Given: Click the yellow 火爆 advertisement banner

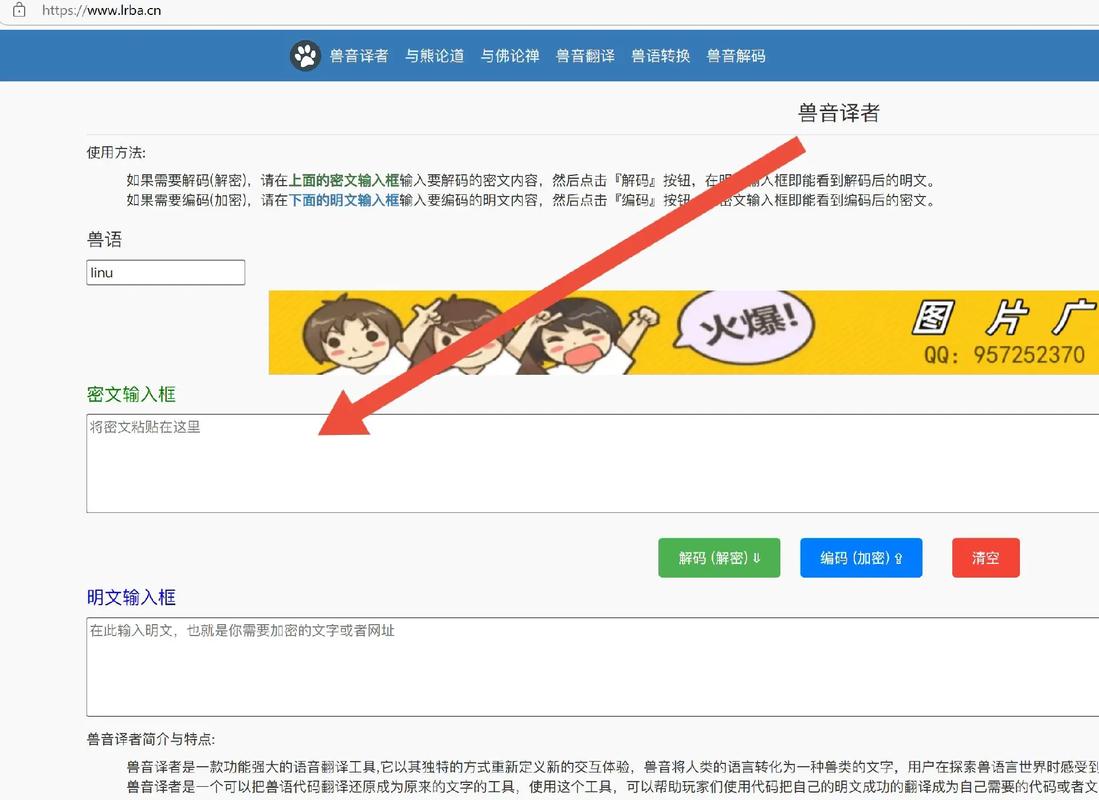Looking at the screenshot, I should click(683, 332).
